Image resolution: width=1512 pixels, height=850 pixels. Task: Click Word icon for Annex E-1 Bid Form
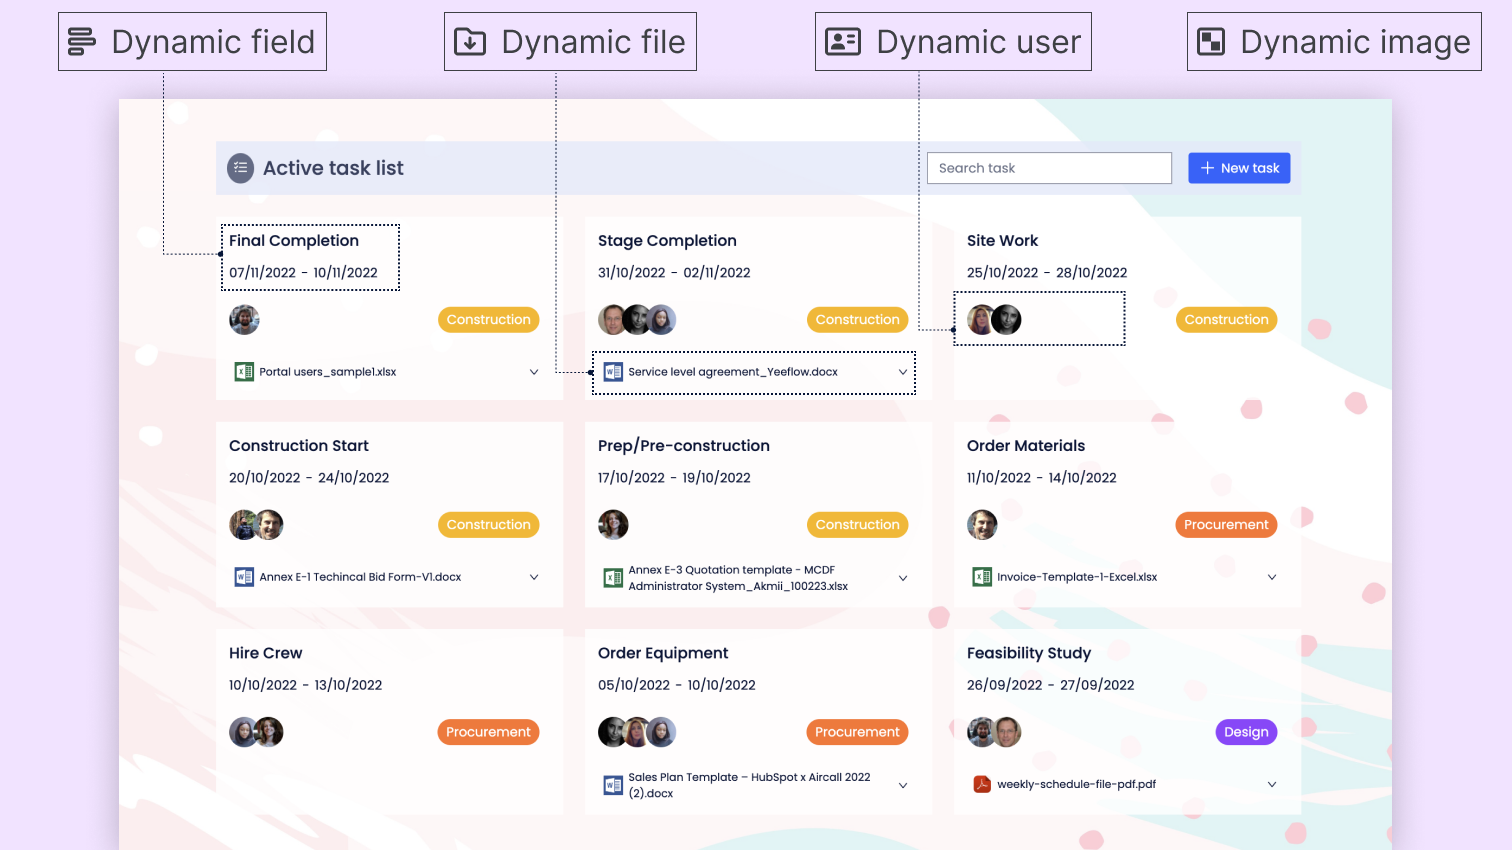click(x=244, y=577)
